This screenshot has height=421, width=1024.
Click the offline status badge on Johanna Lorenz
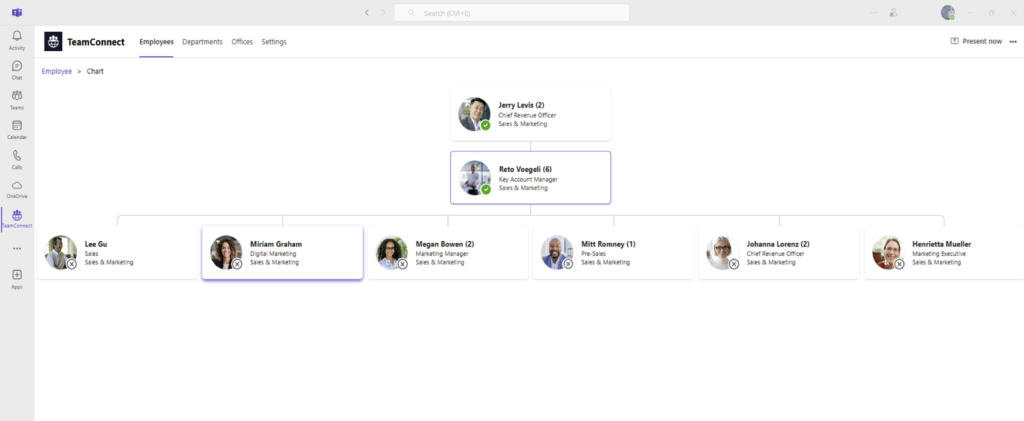(733, 264)
